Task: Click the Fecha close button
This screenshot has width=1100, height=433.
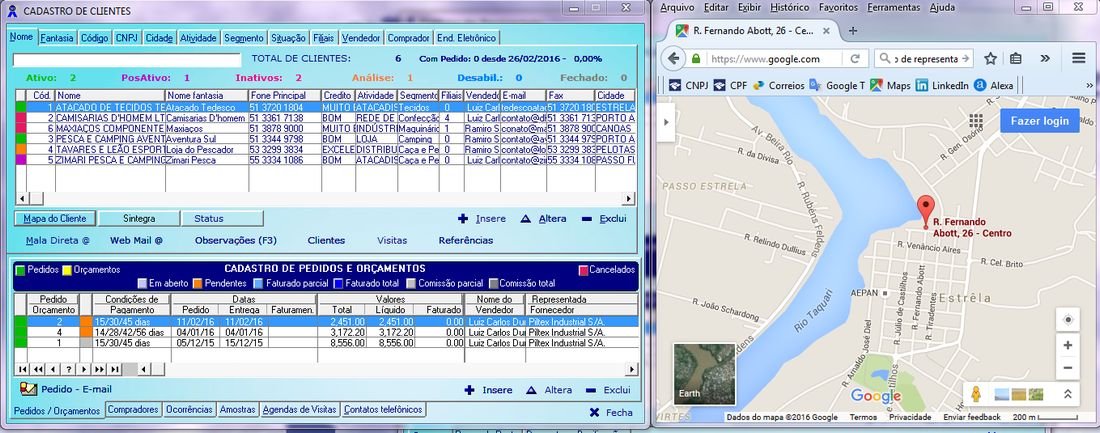Action: 611,413
